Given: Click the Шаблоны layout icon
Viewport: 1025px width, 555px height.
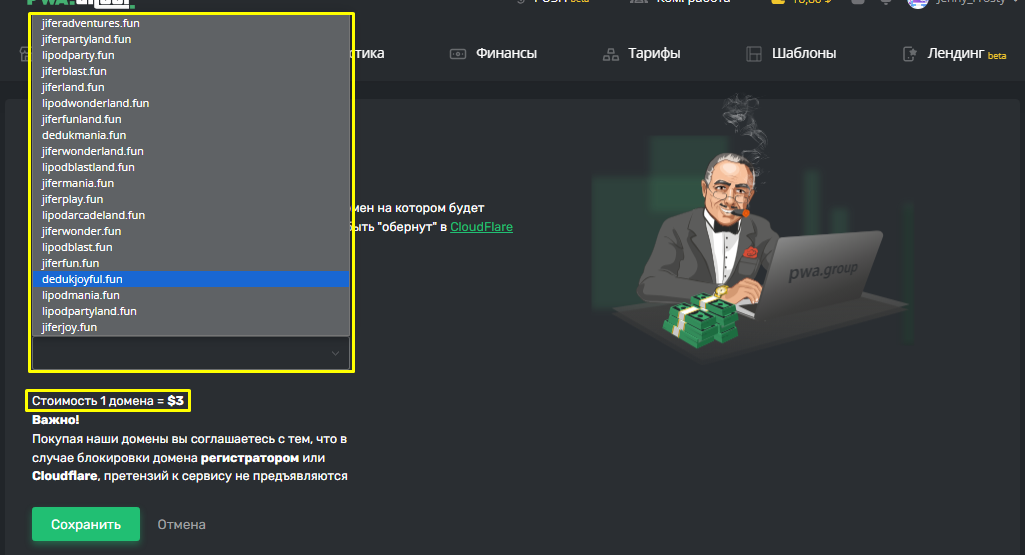Looking at the screenshot, I should click(x=754, y=54).
